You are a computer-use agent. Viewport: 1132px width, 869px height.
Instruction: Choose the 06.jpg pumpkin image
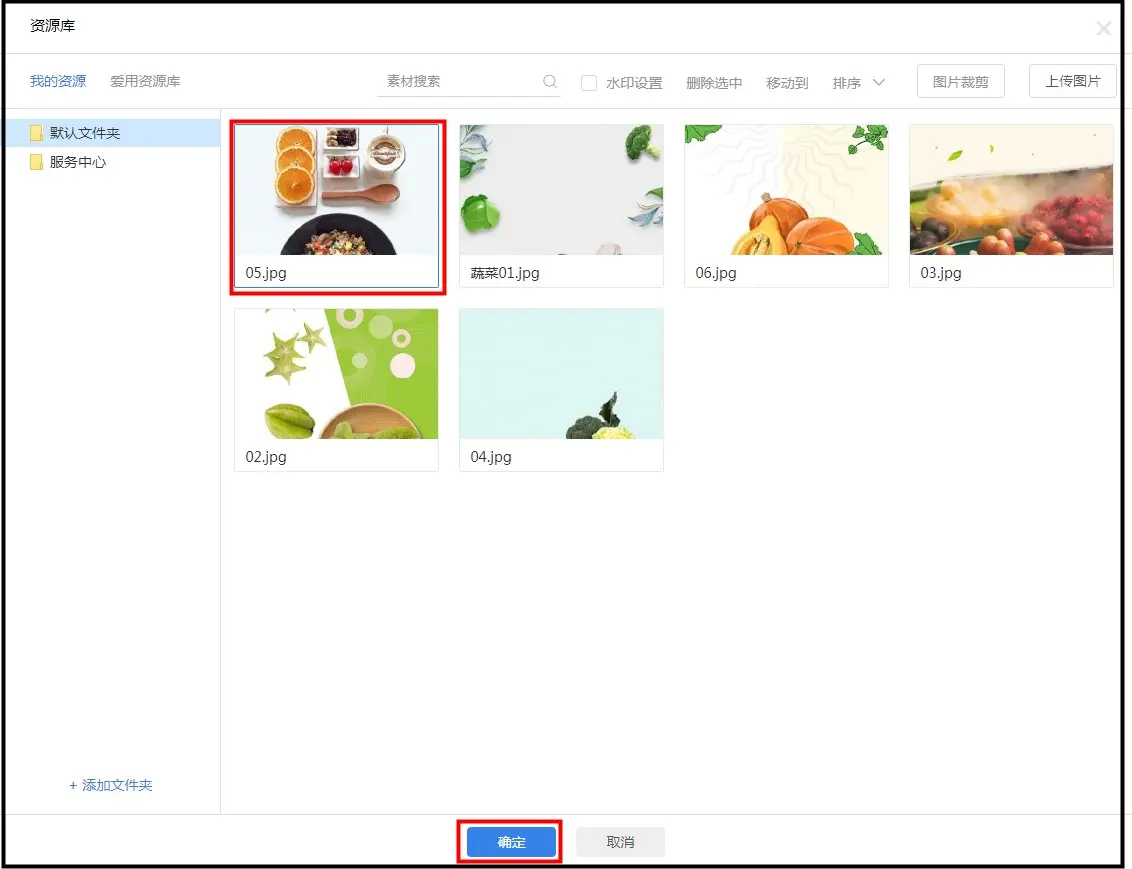pos(786,190)
